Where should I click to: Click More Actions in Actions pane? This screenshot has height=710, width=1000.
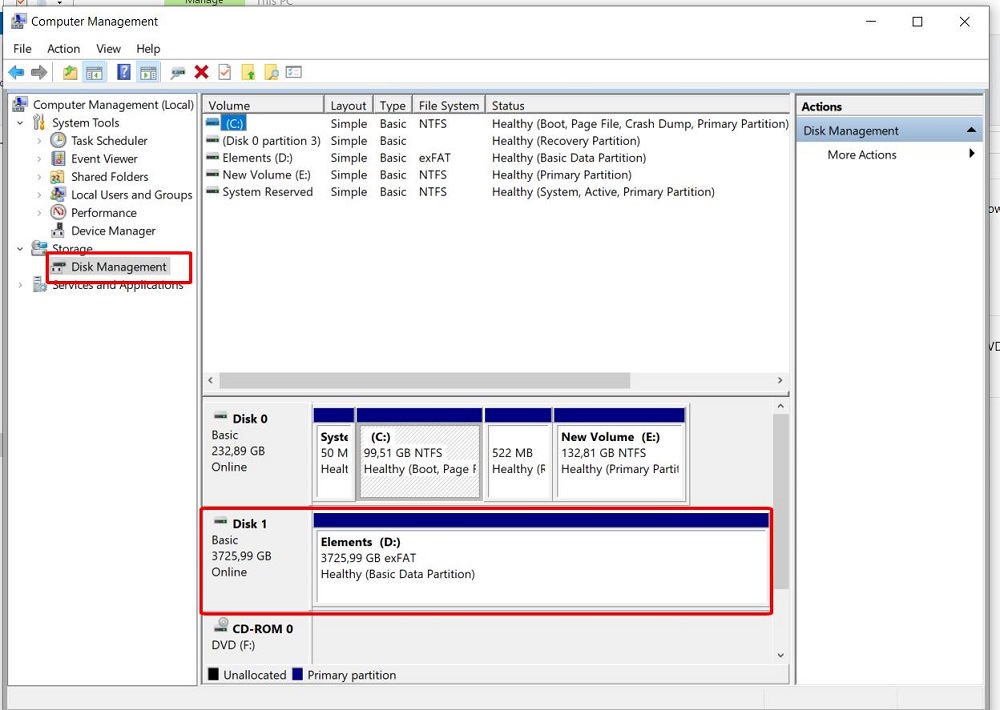click(862, 155)
